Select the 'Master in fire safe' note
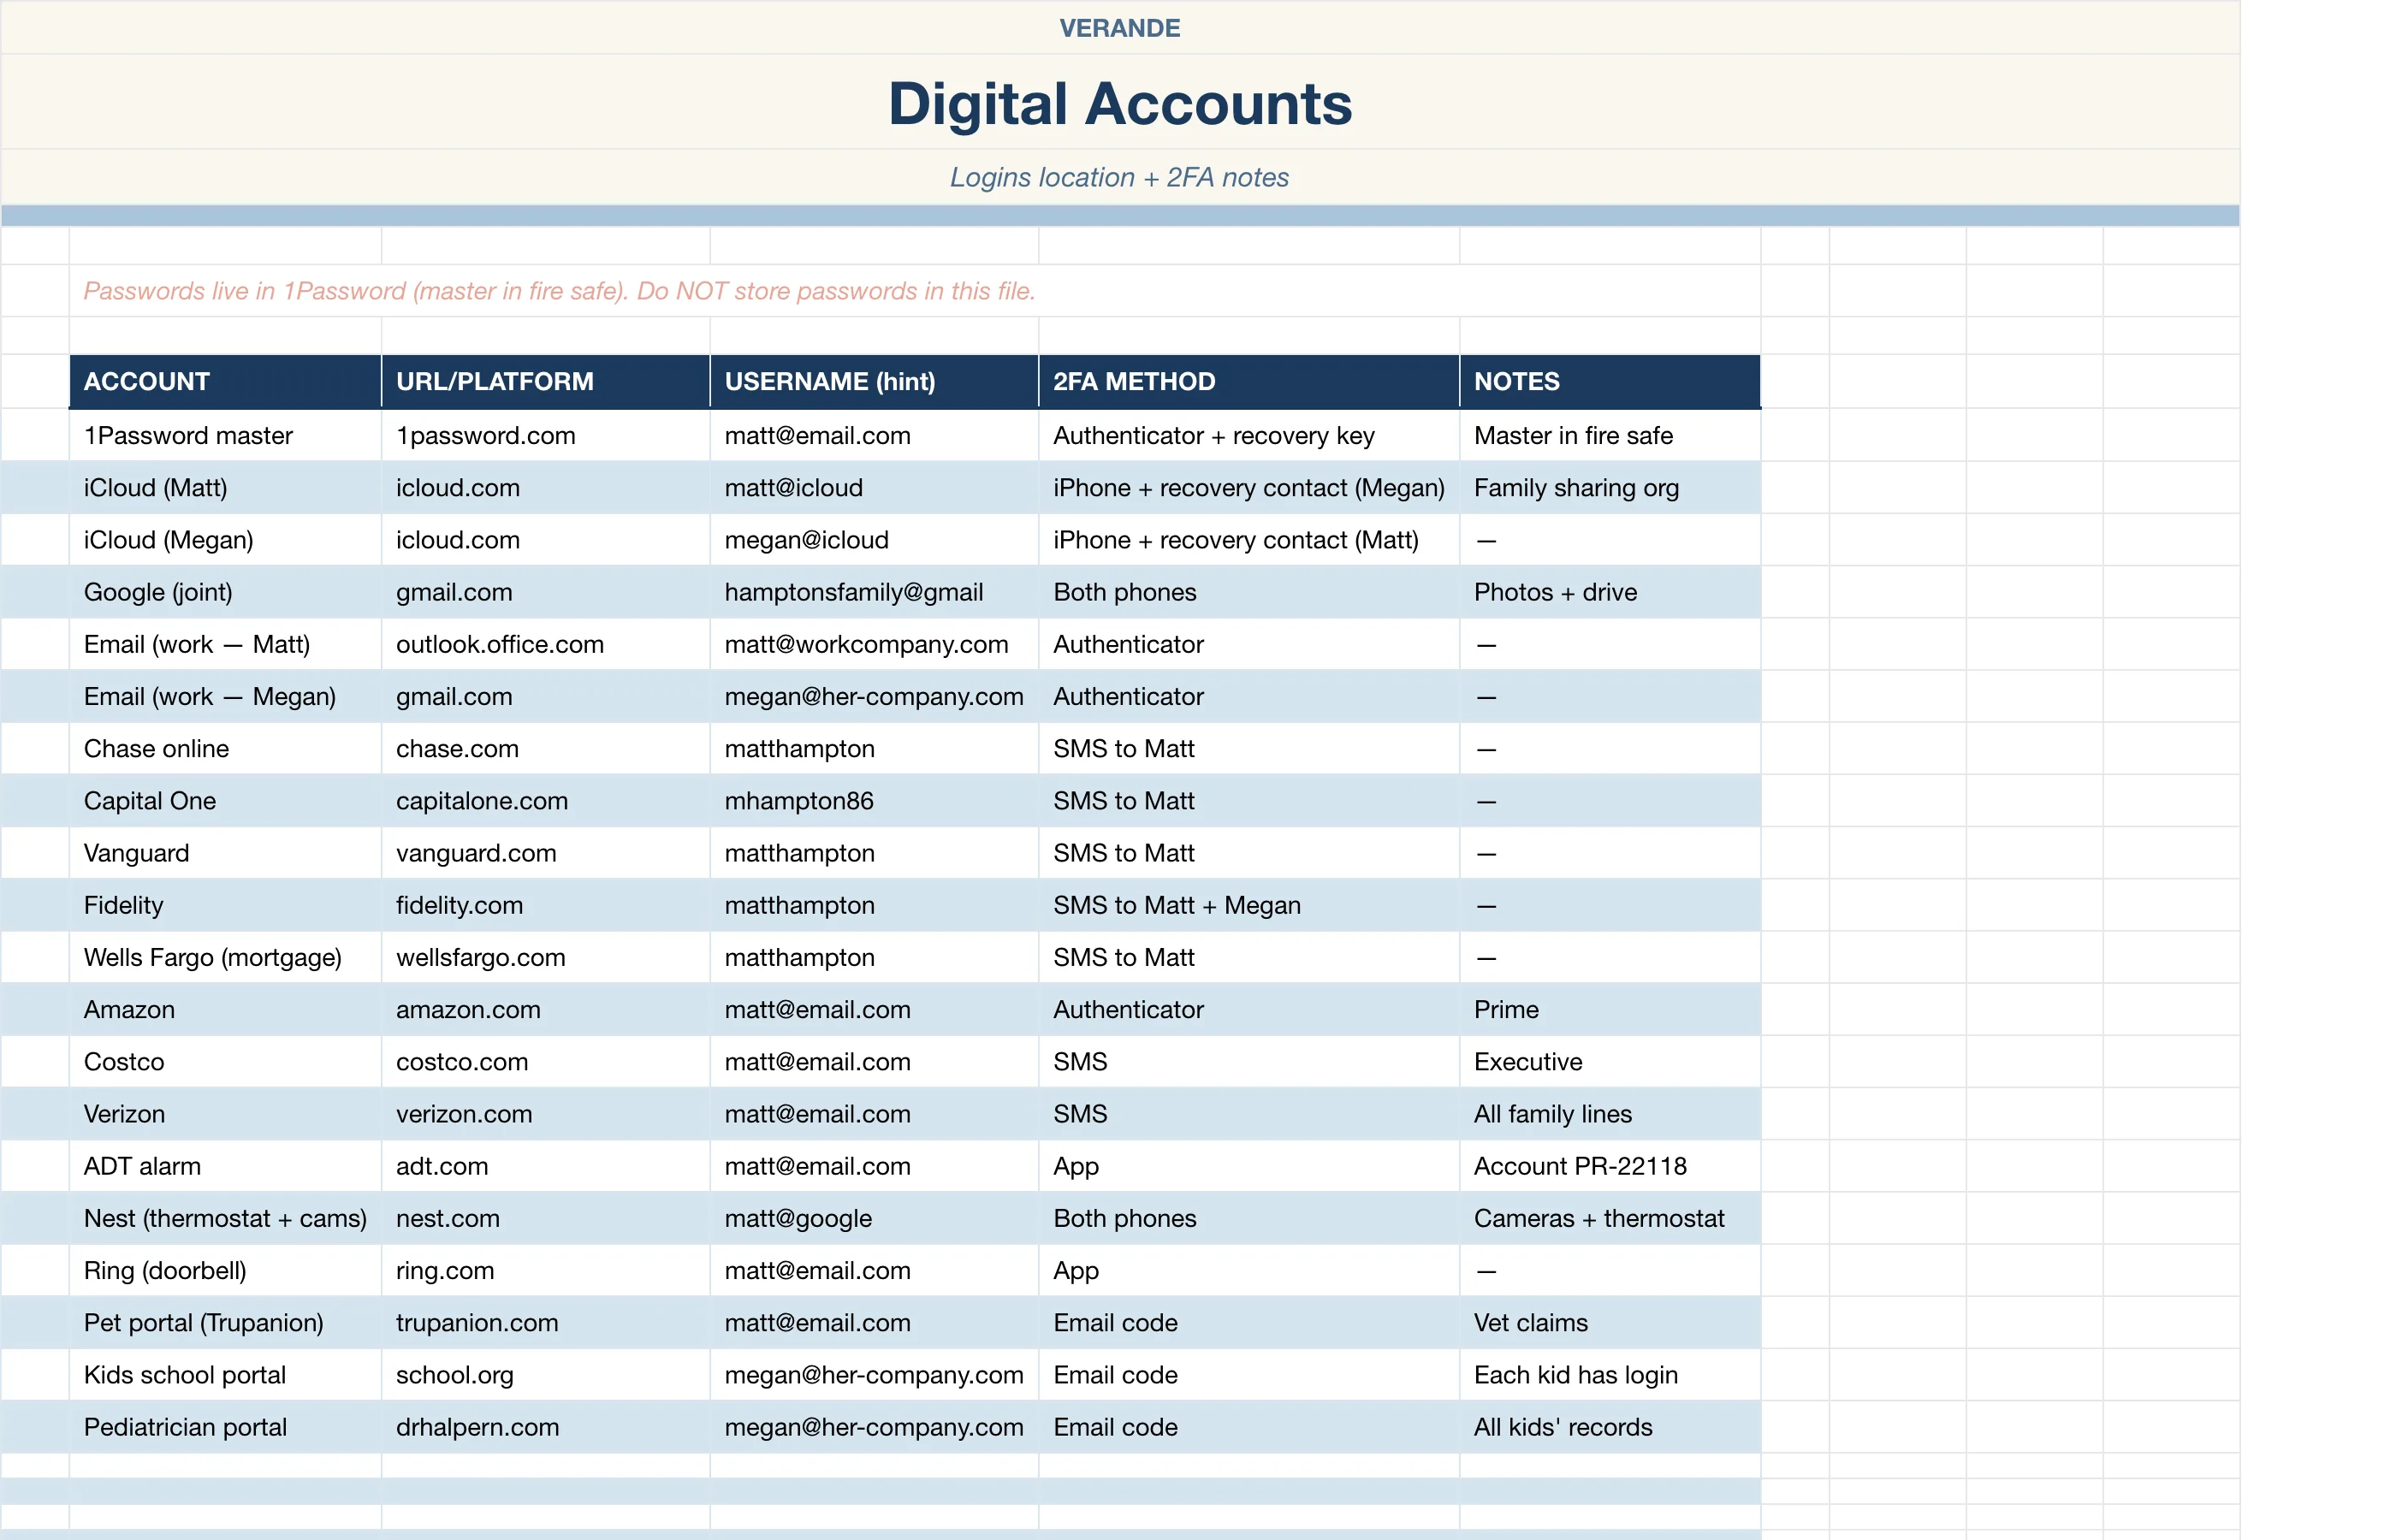This screenshot has width=2396, height=1540. [1610, 435]
